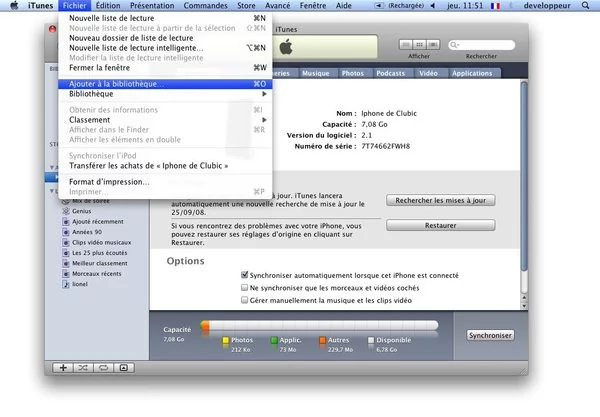The width and height of the screenshot is (600, 417).
Task: Toggle shuffle playback button
Action: [83, 368]
